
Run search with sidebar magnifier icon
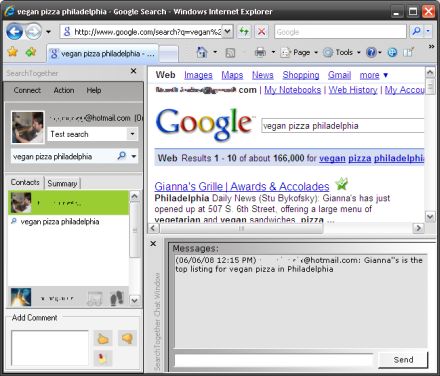click(122, 156)
